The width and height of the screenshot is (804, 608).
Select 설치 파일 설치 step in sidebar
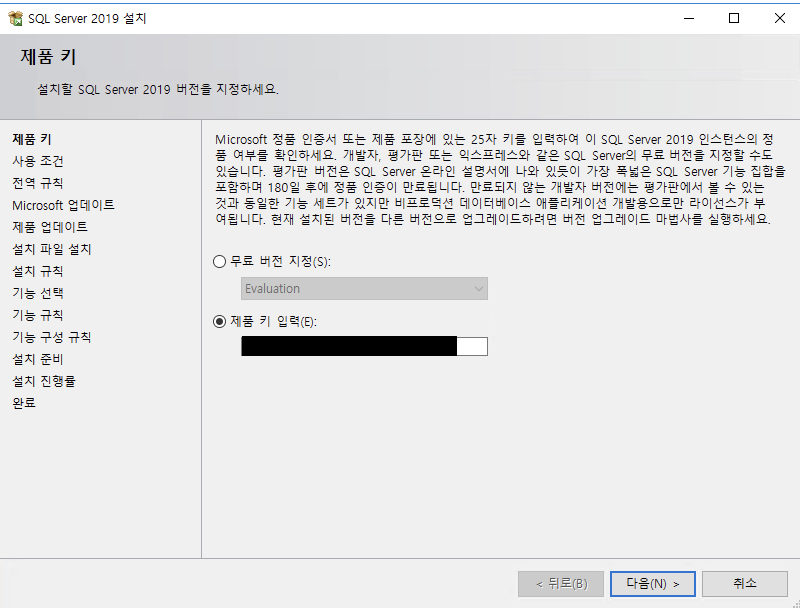pyautogui.click(x=52, y=249)
